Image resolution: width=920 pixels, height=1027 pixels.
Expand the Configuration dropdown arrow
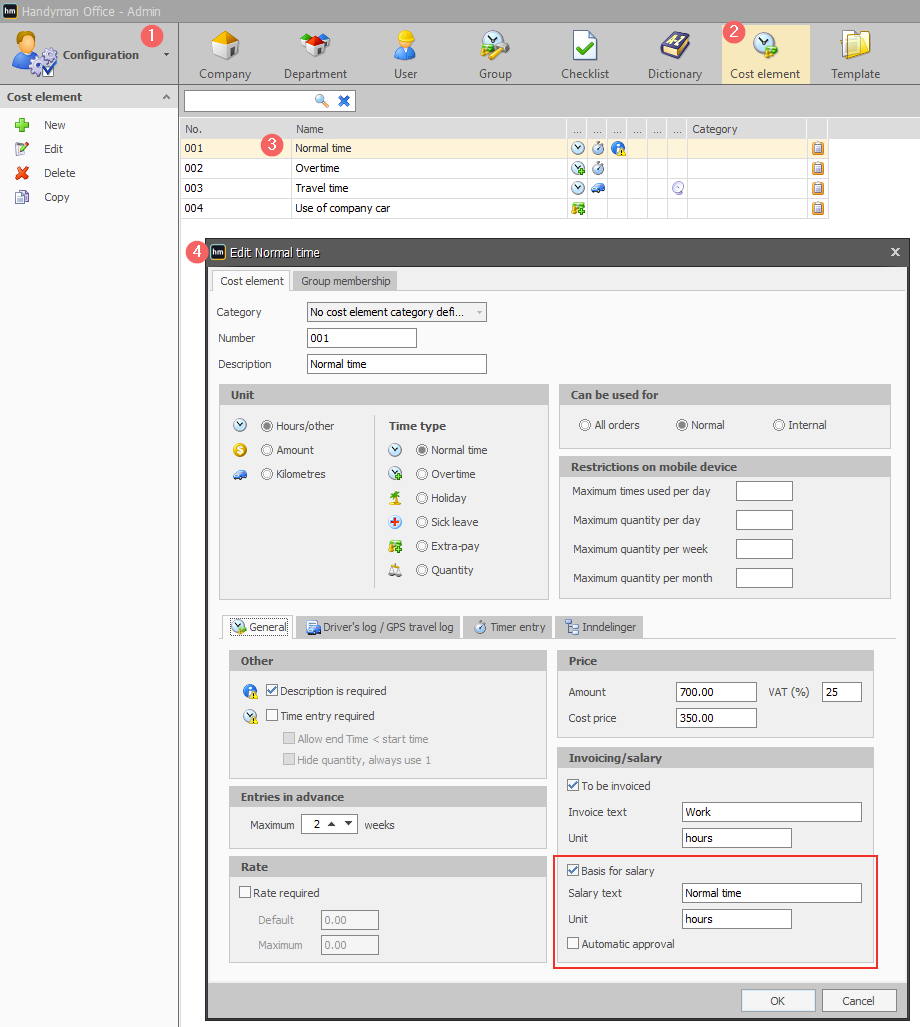166,55
